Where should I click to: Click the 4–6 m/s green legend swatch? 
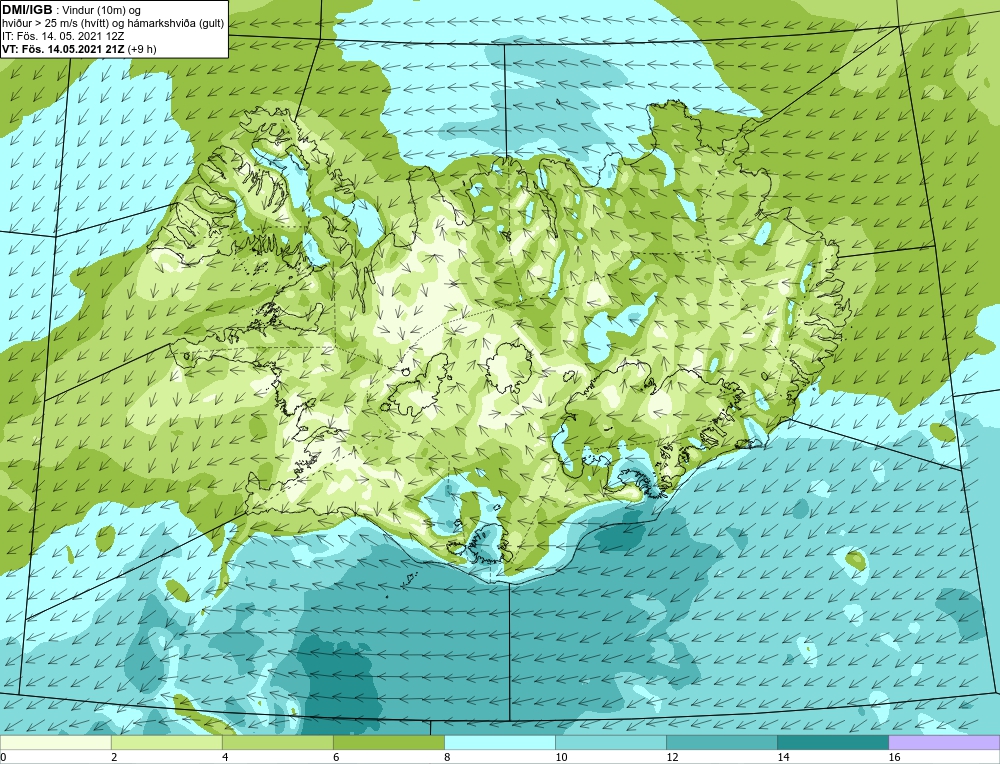[x=277, y=742]
